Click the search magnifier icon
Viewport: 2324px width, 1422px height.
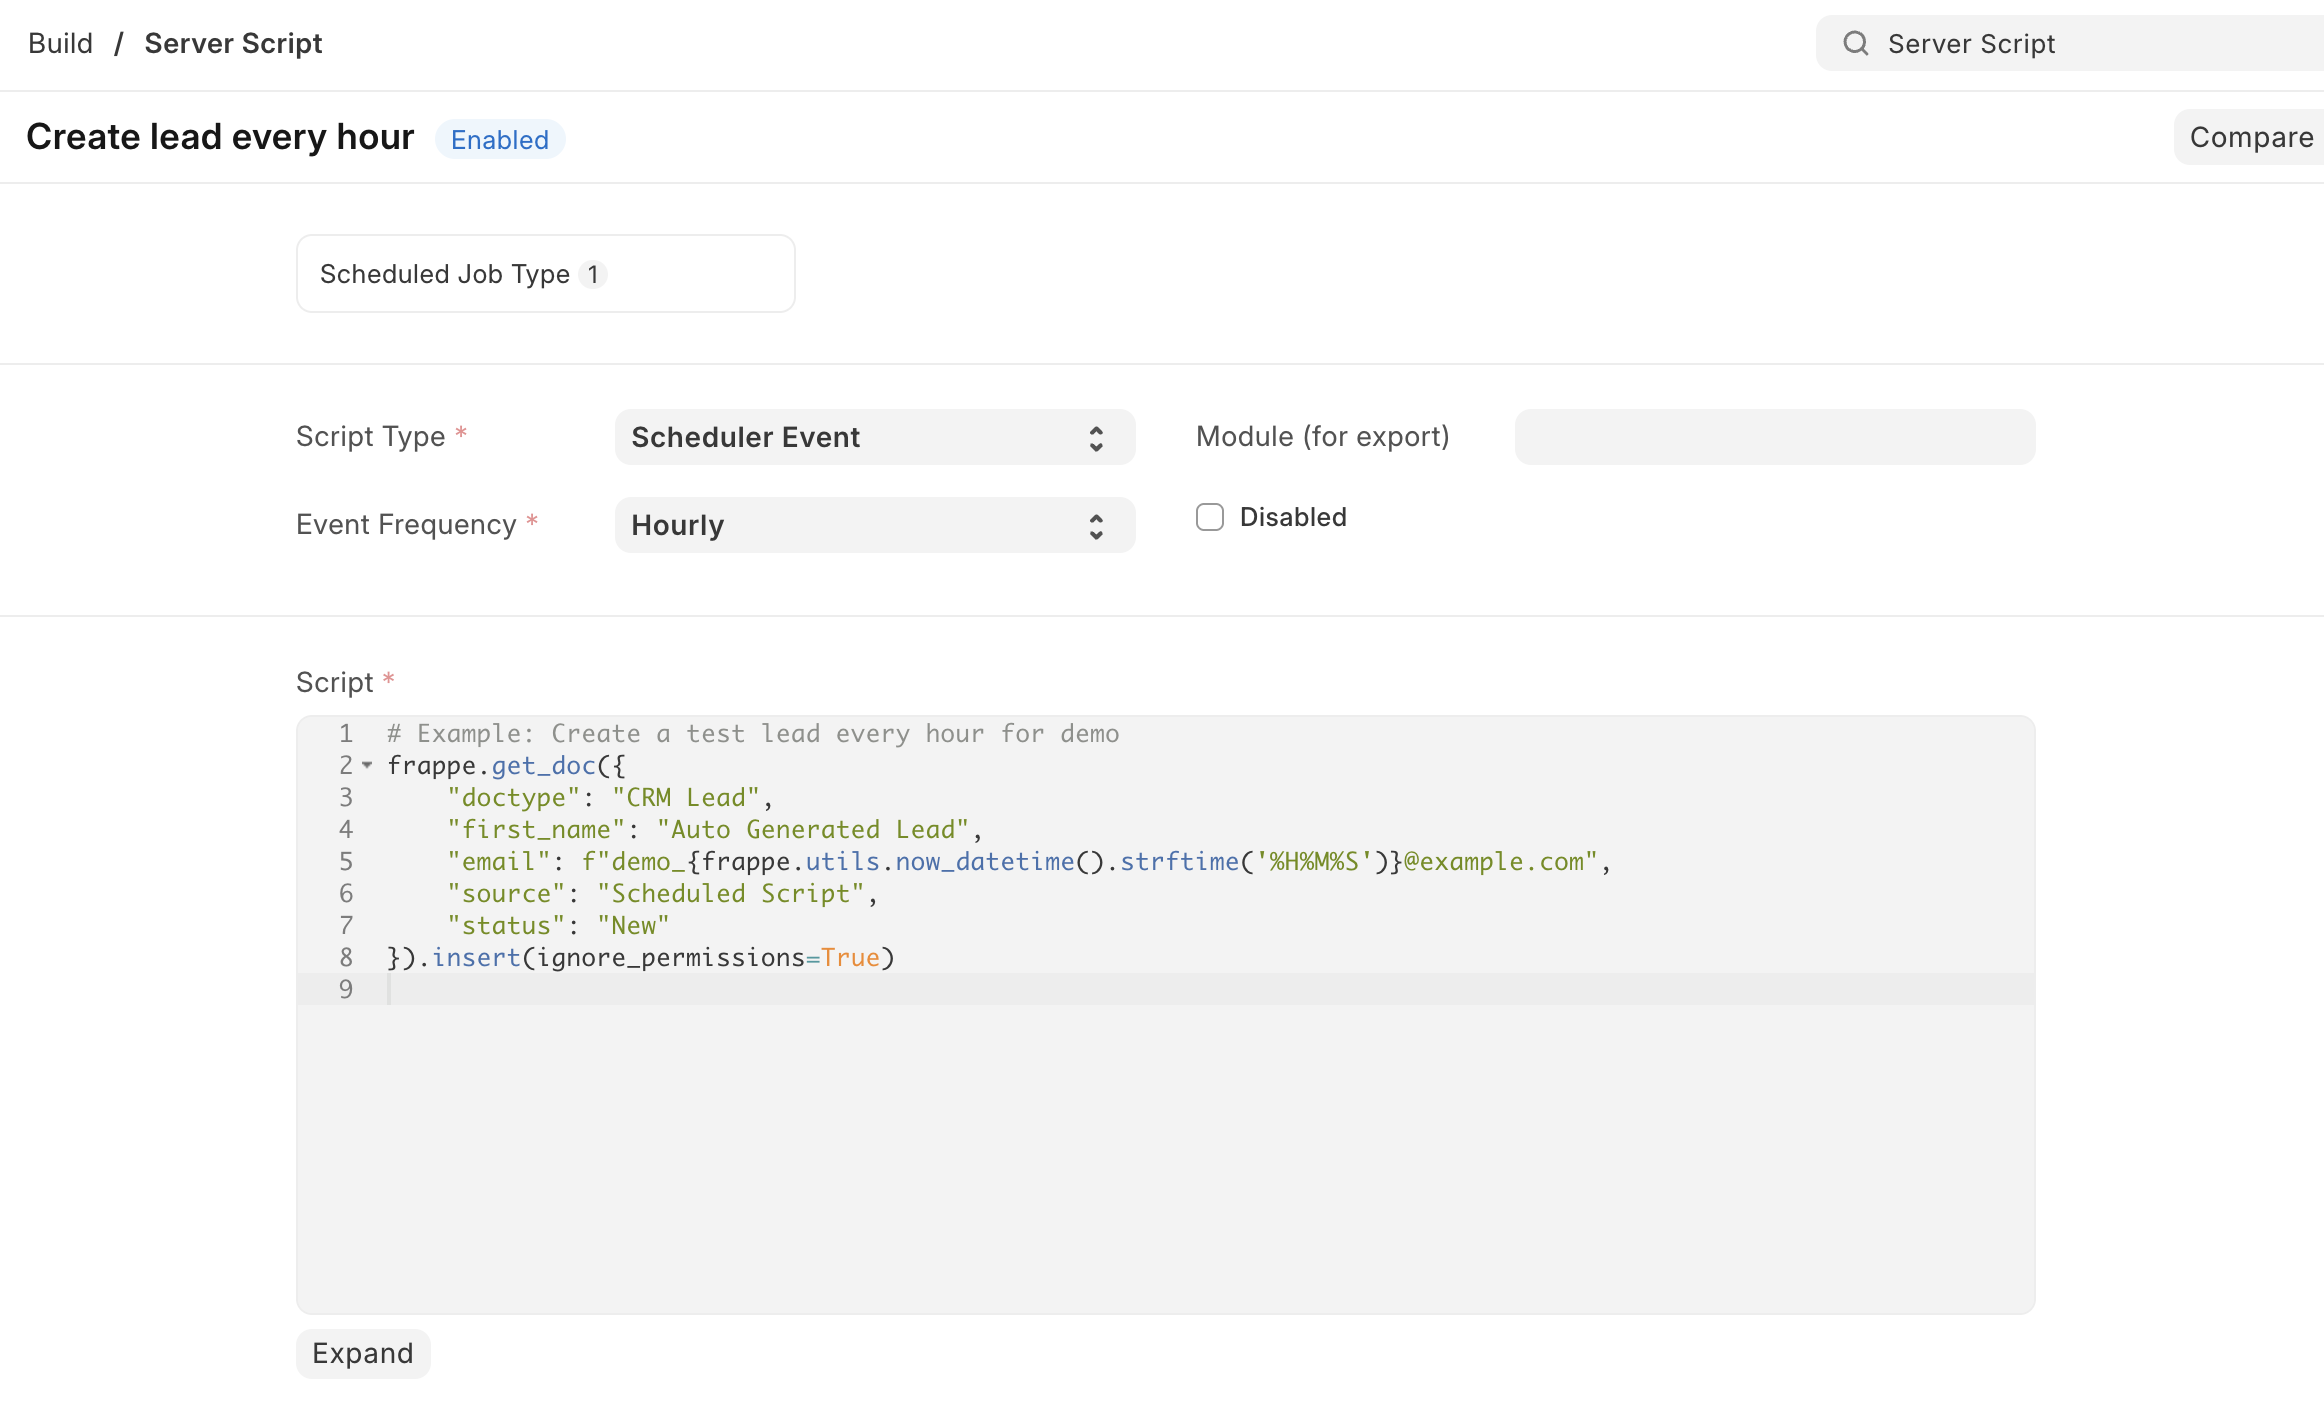[x=1856, y=43]
